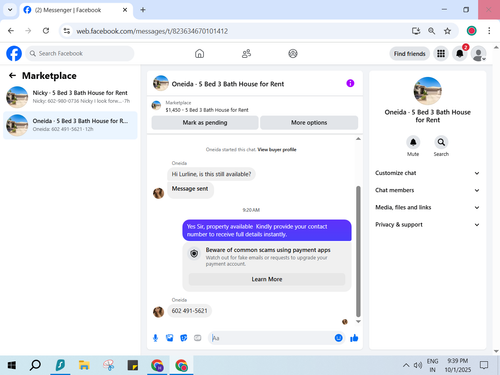Open the Groups icon in top navigation

(293, 53)
